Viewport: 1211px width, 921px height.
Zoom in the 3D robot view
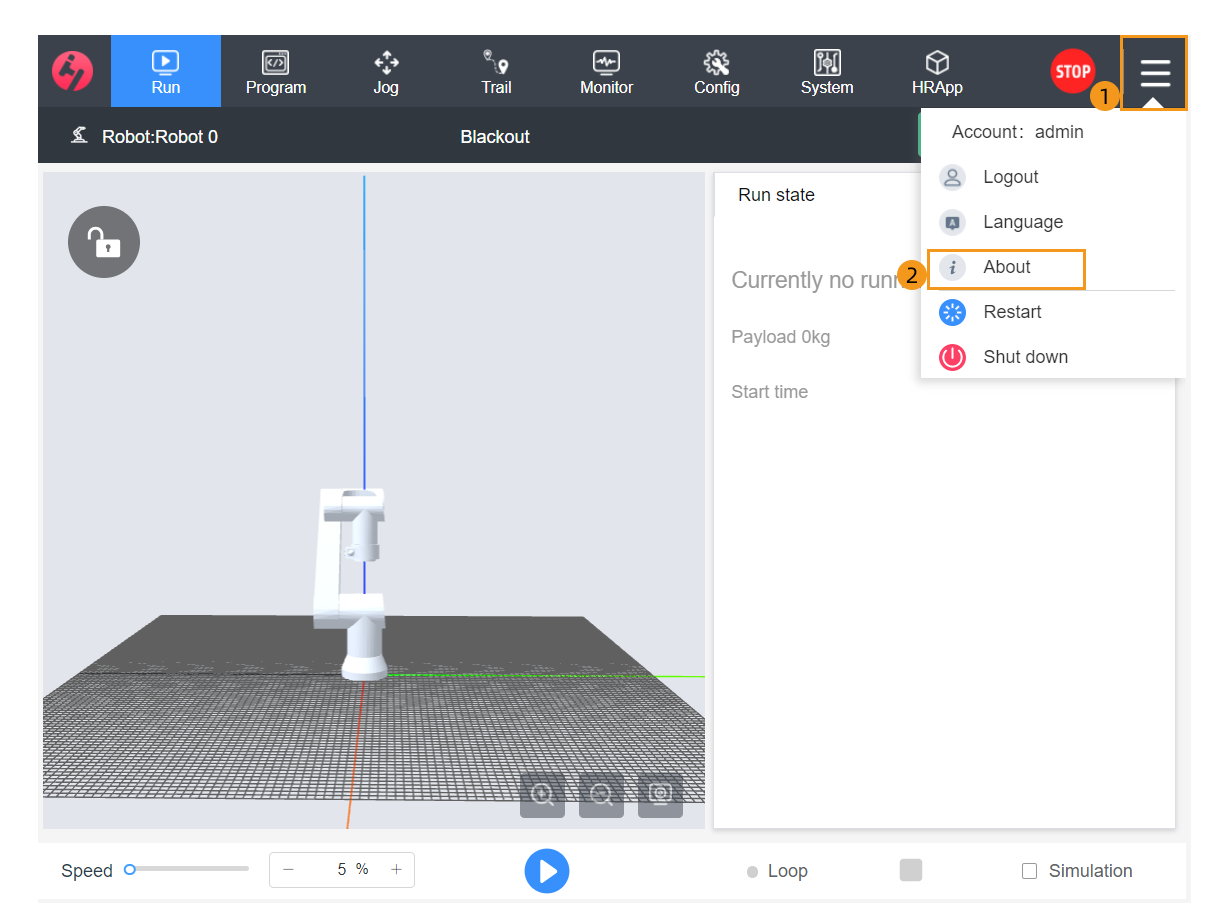(x=542, y=795)
